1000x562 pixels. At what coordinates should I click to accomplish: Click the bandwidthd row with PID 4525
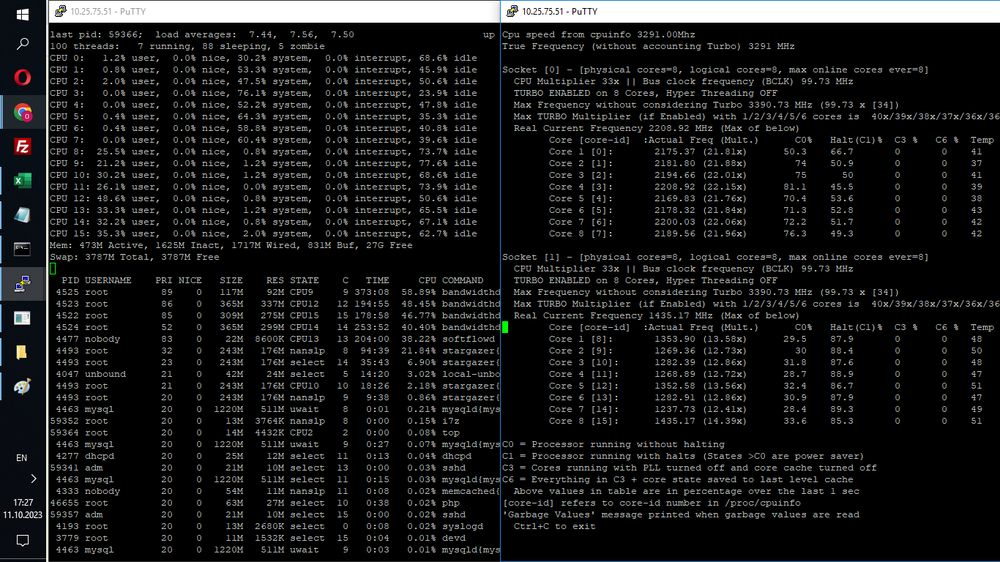270,292
